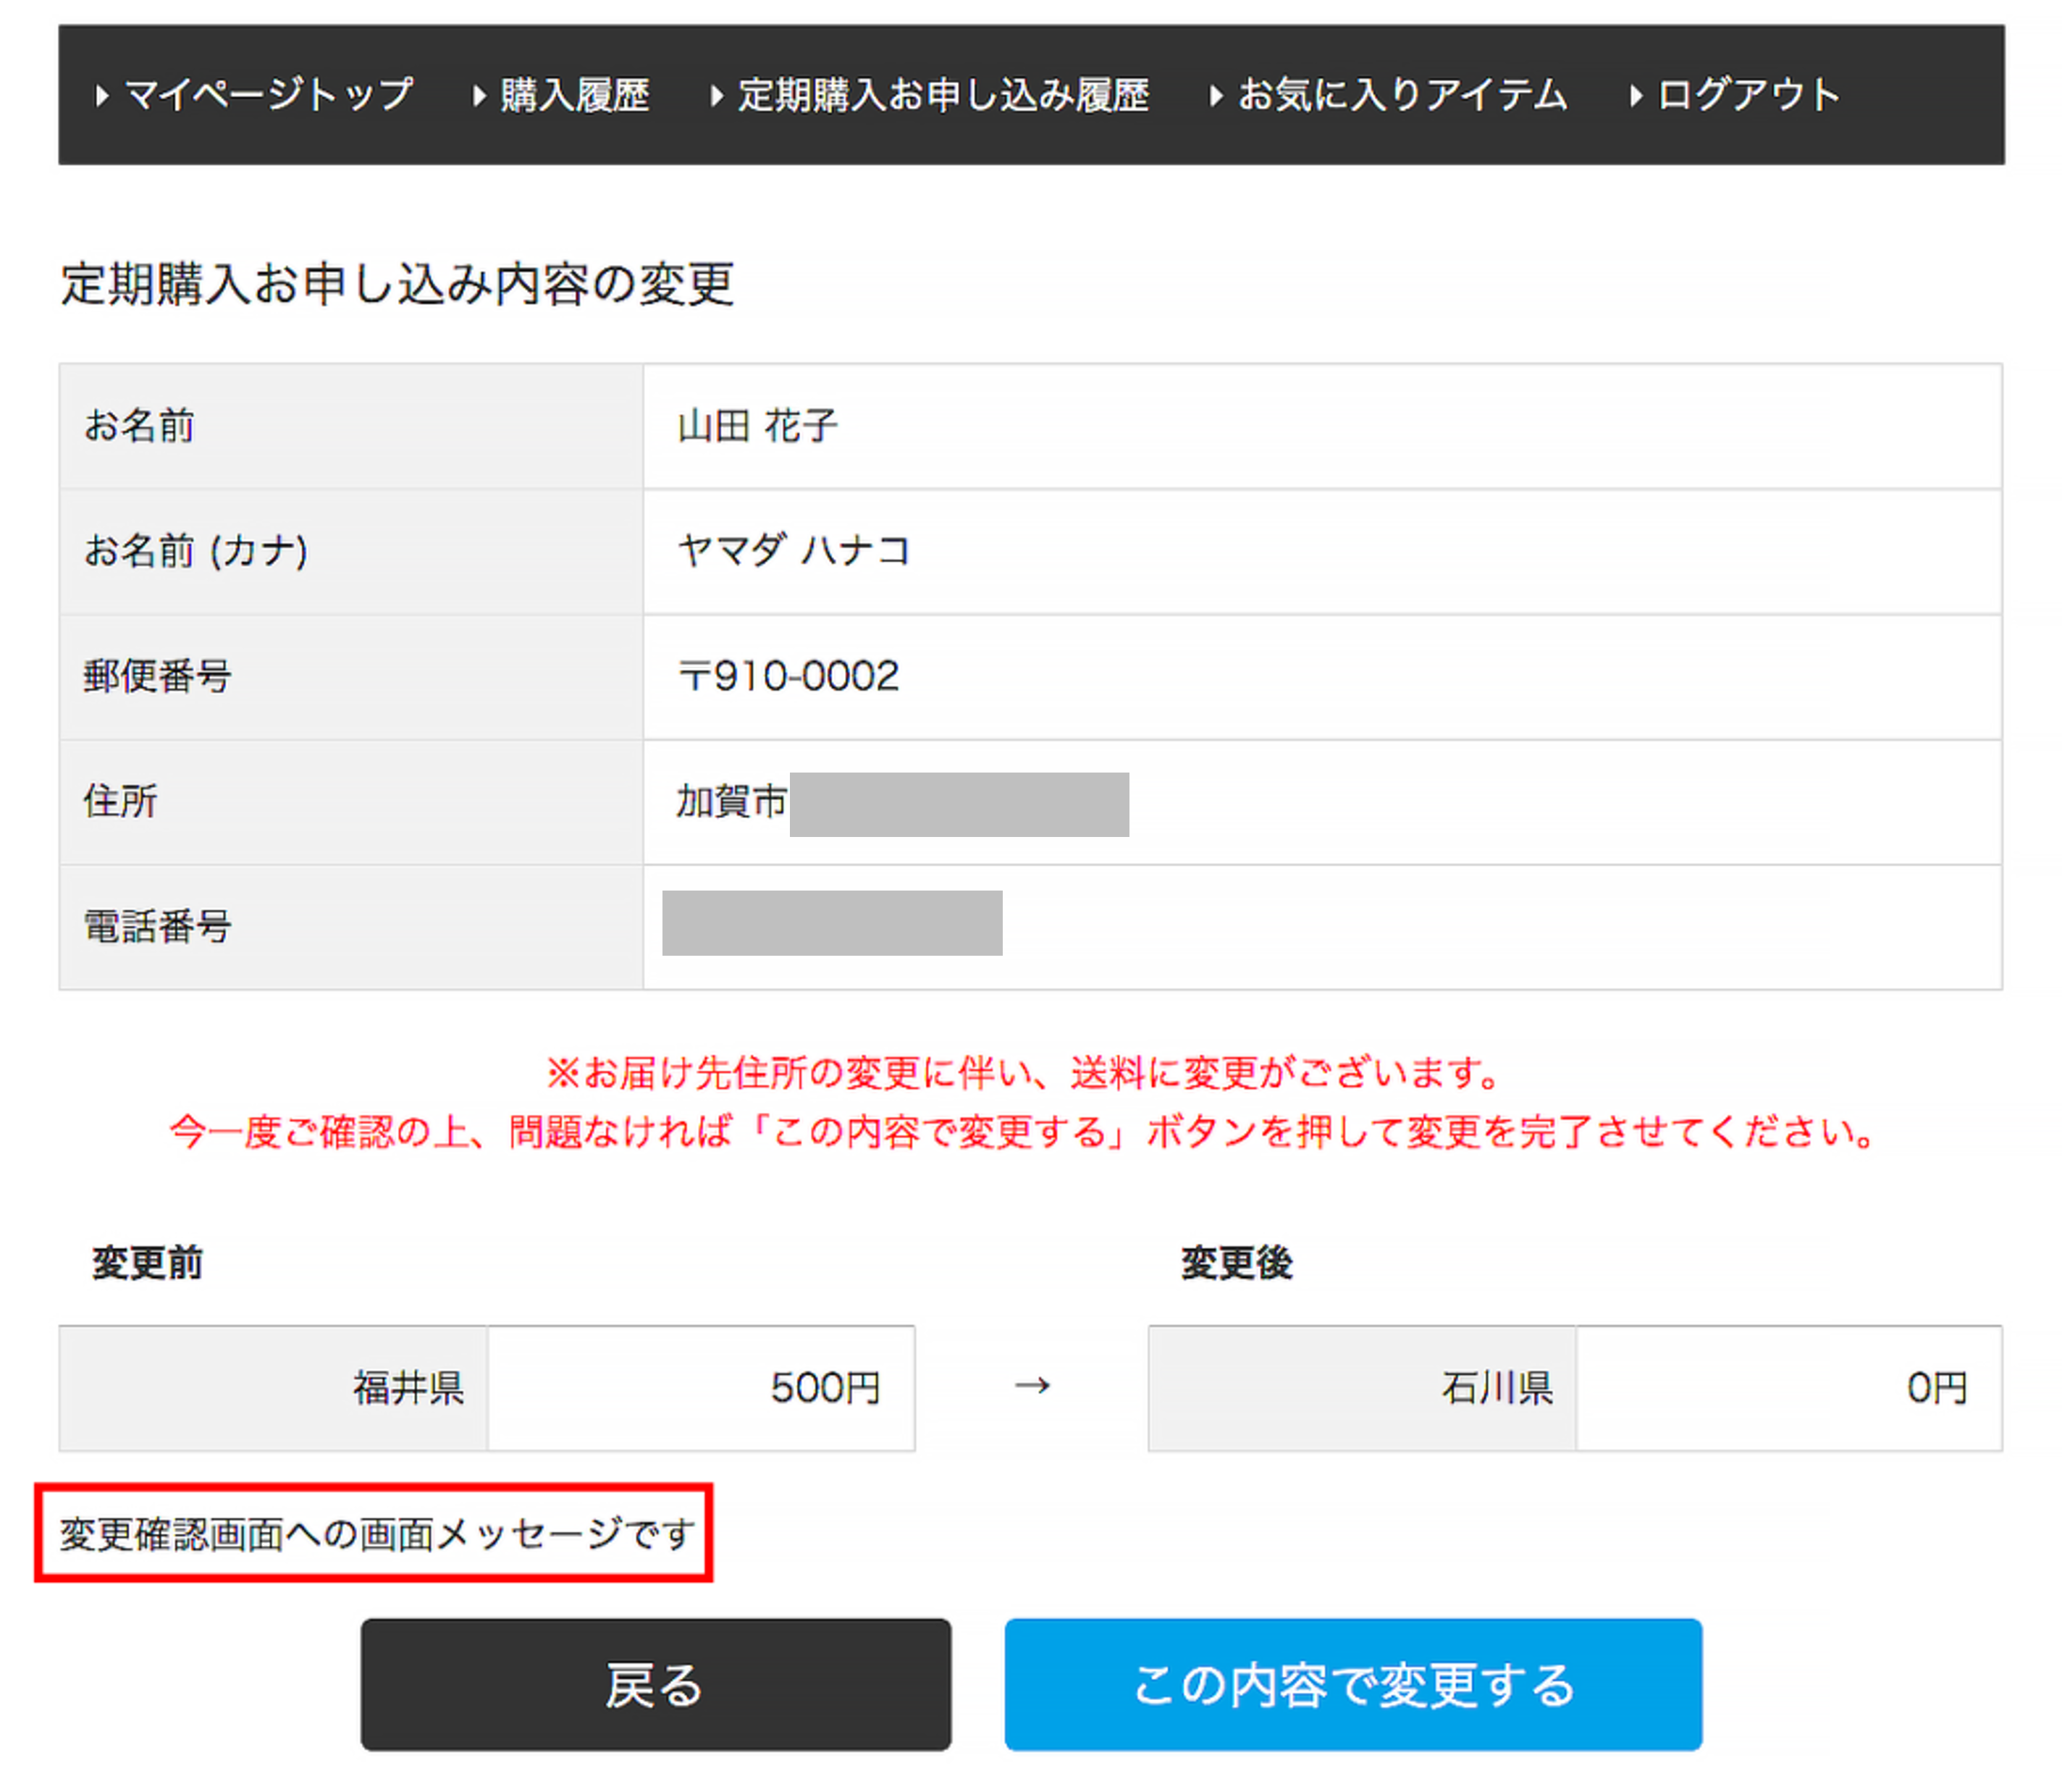The image size is (2062, 1792).
Task: Click the 変更確認画面への画面メッセージです text
Action: click(x=376, y=1533)
